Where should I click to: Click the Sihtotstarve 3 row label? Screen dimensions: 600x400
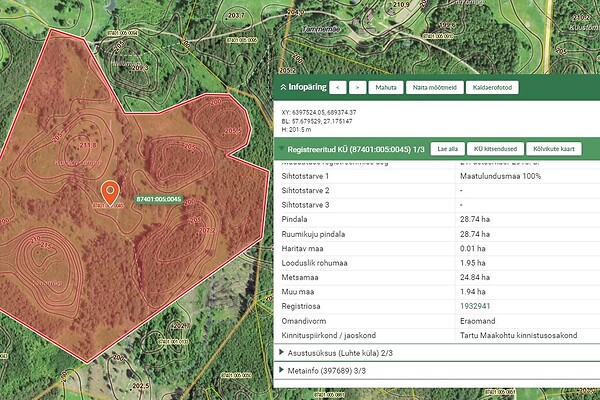coord(305,205)
